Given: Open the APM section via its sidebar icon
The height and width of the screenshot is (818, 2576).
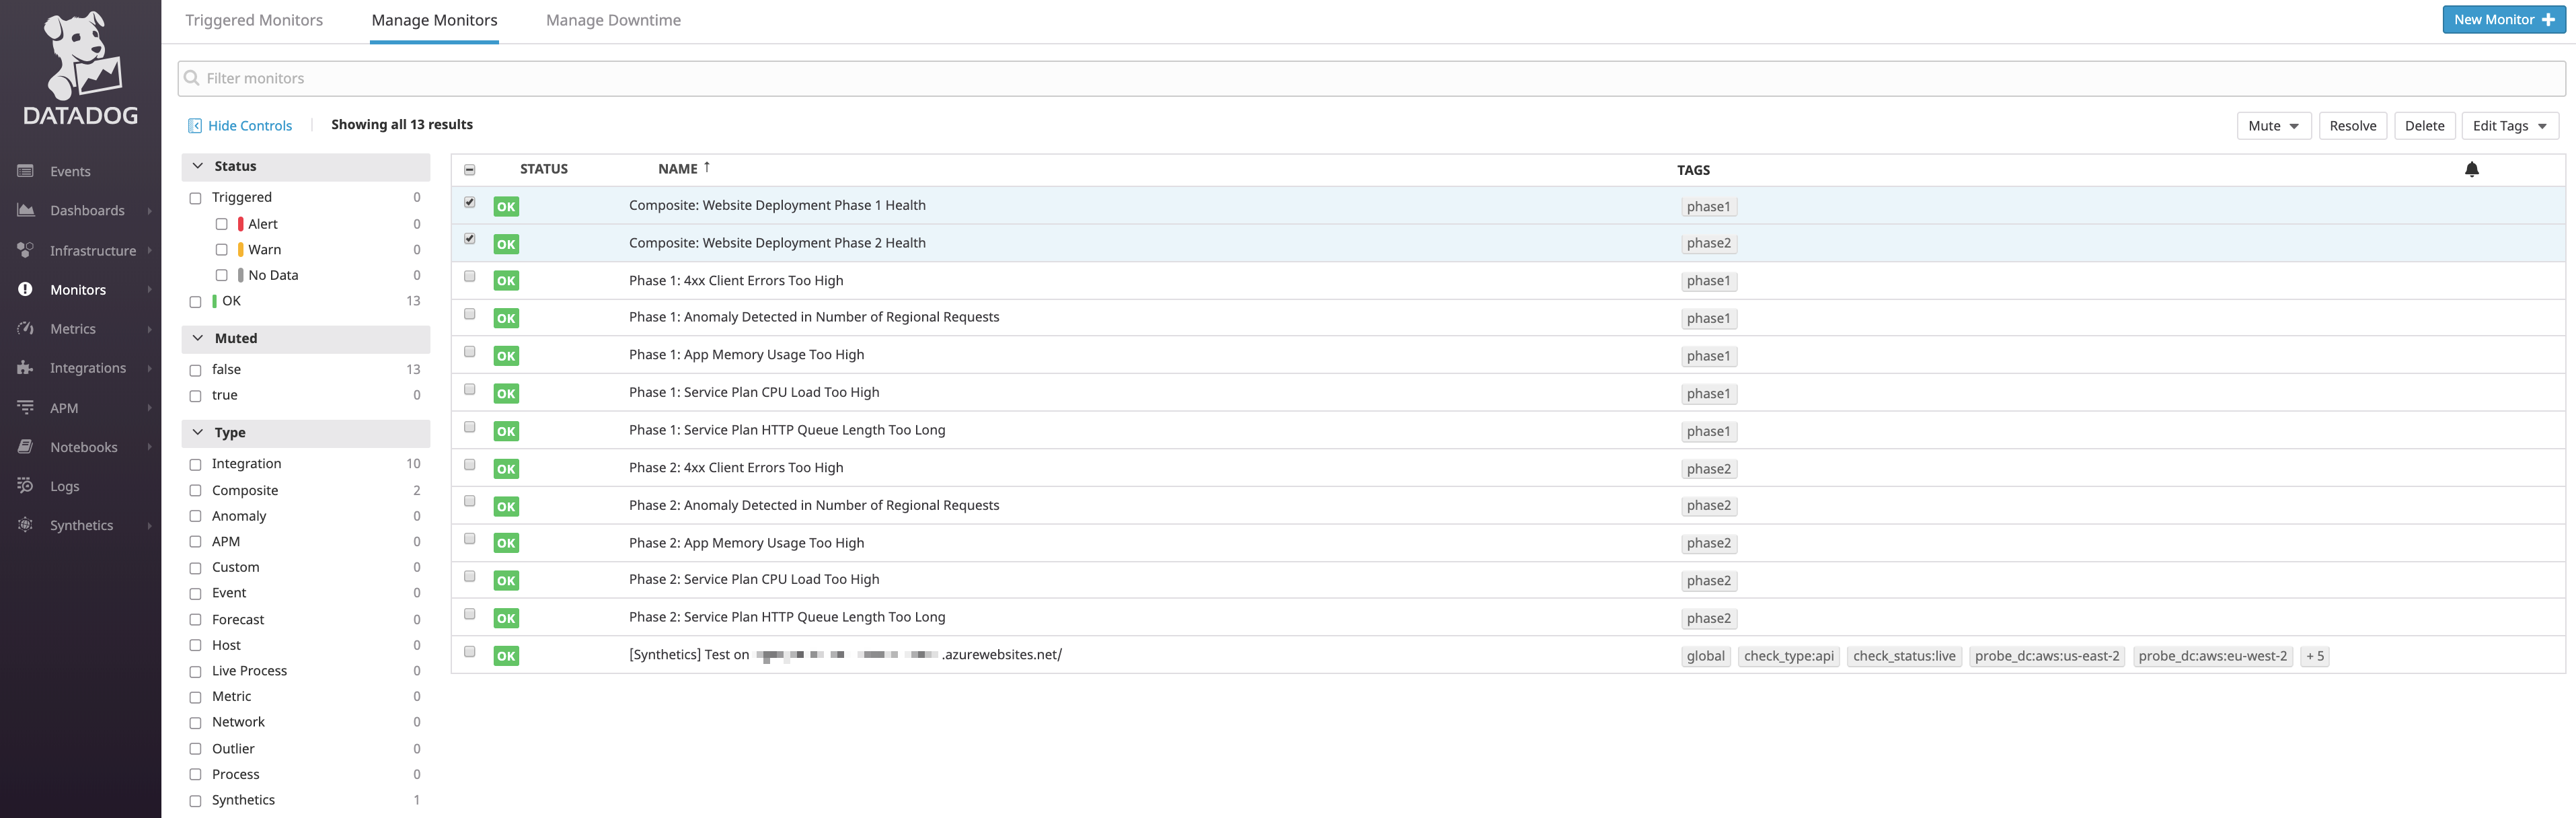Looking at the screenshot, I should coord(26,407).
